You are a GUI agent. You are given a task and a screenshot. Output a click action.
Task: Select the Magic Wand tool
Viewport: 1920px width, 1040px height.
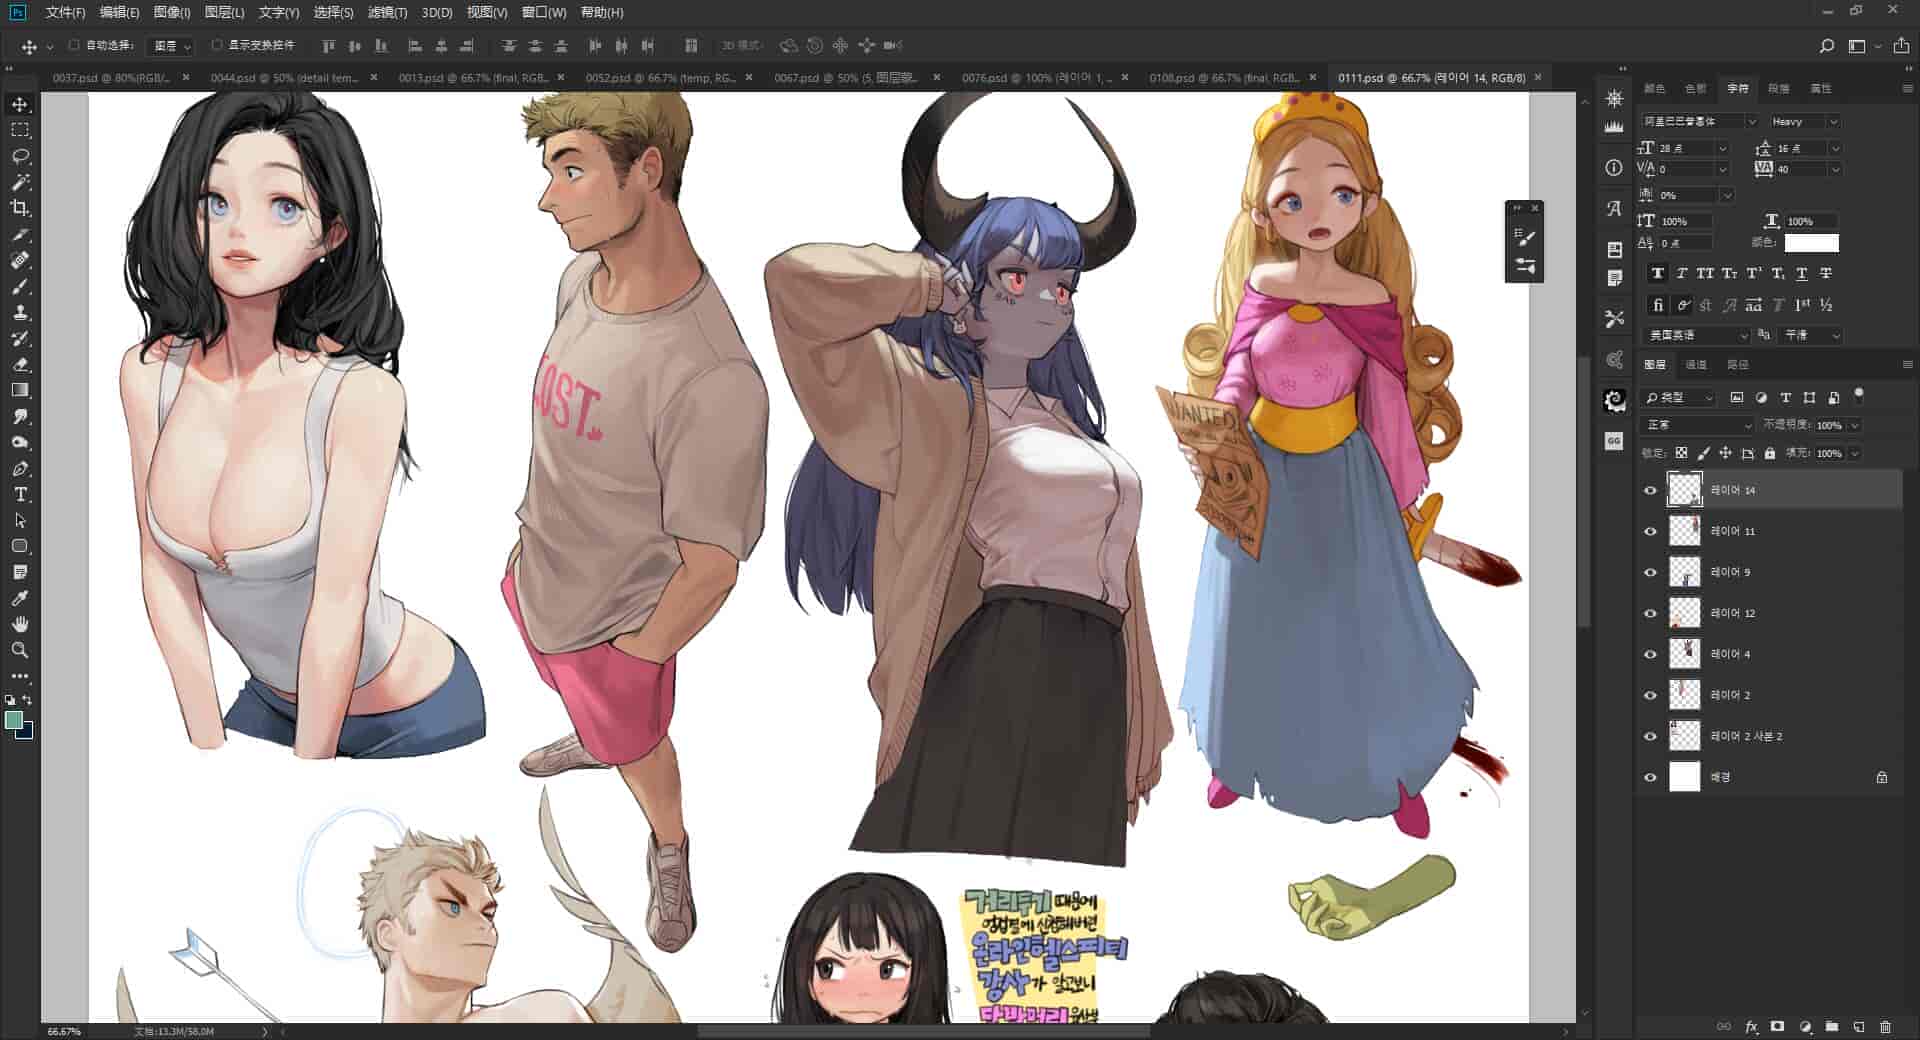tap(20, 182)
